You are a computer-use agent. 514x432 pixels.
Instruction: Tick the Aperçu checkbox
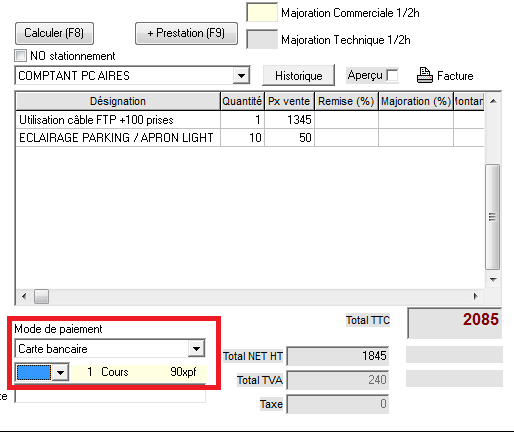pyautogui.click(x=392, y=75)
